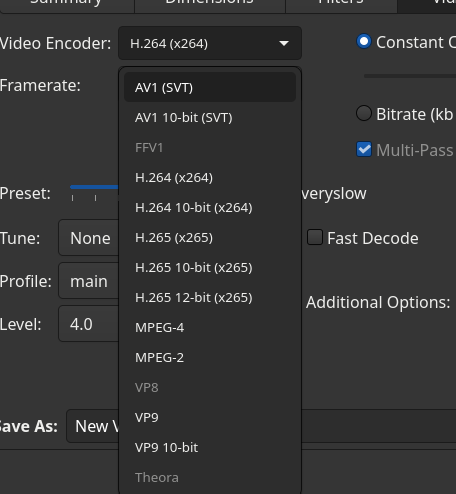456x494 pixels.
Task: Click the Preset speed slider
Action: point(94,187)
